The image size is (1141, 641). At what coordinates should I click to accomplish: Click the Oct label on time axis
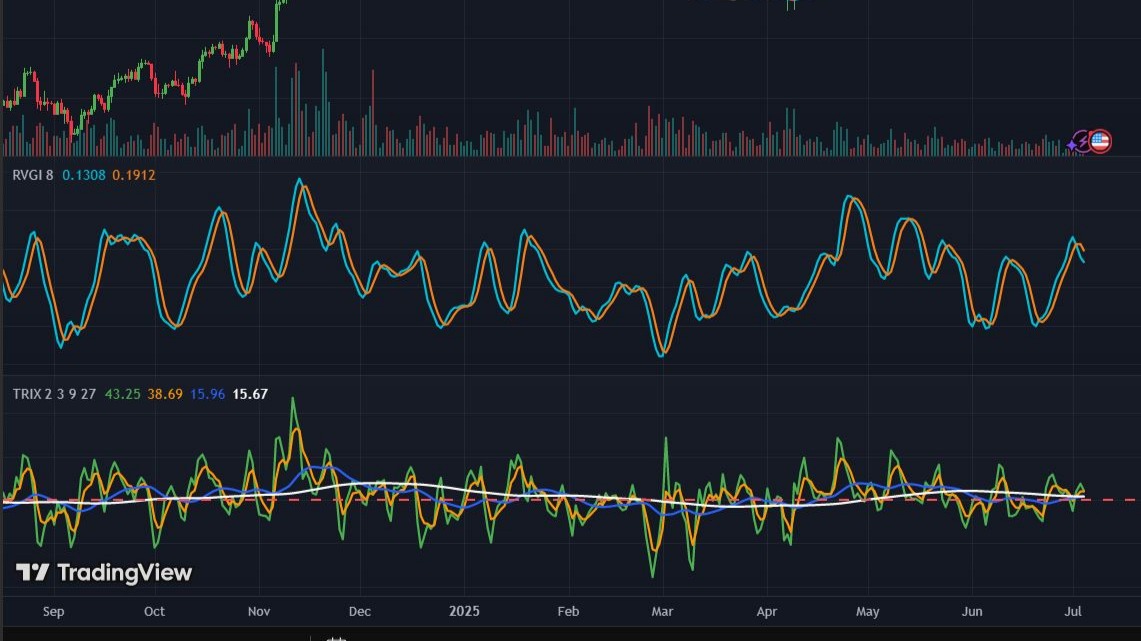(154, 611)
